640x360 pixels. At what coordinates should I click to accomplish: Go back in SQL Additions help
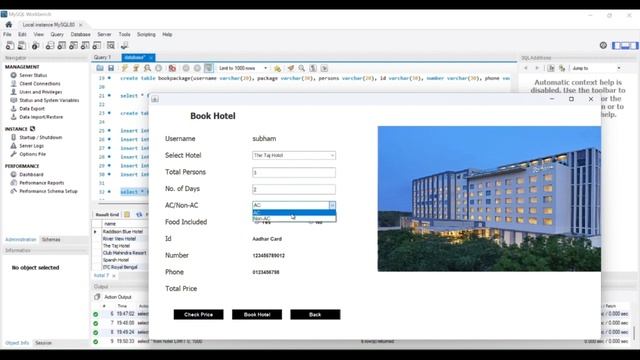[x=526, y=68]
